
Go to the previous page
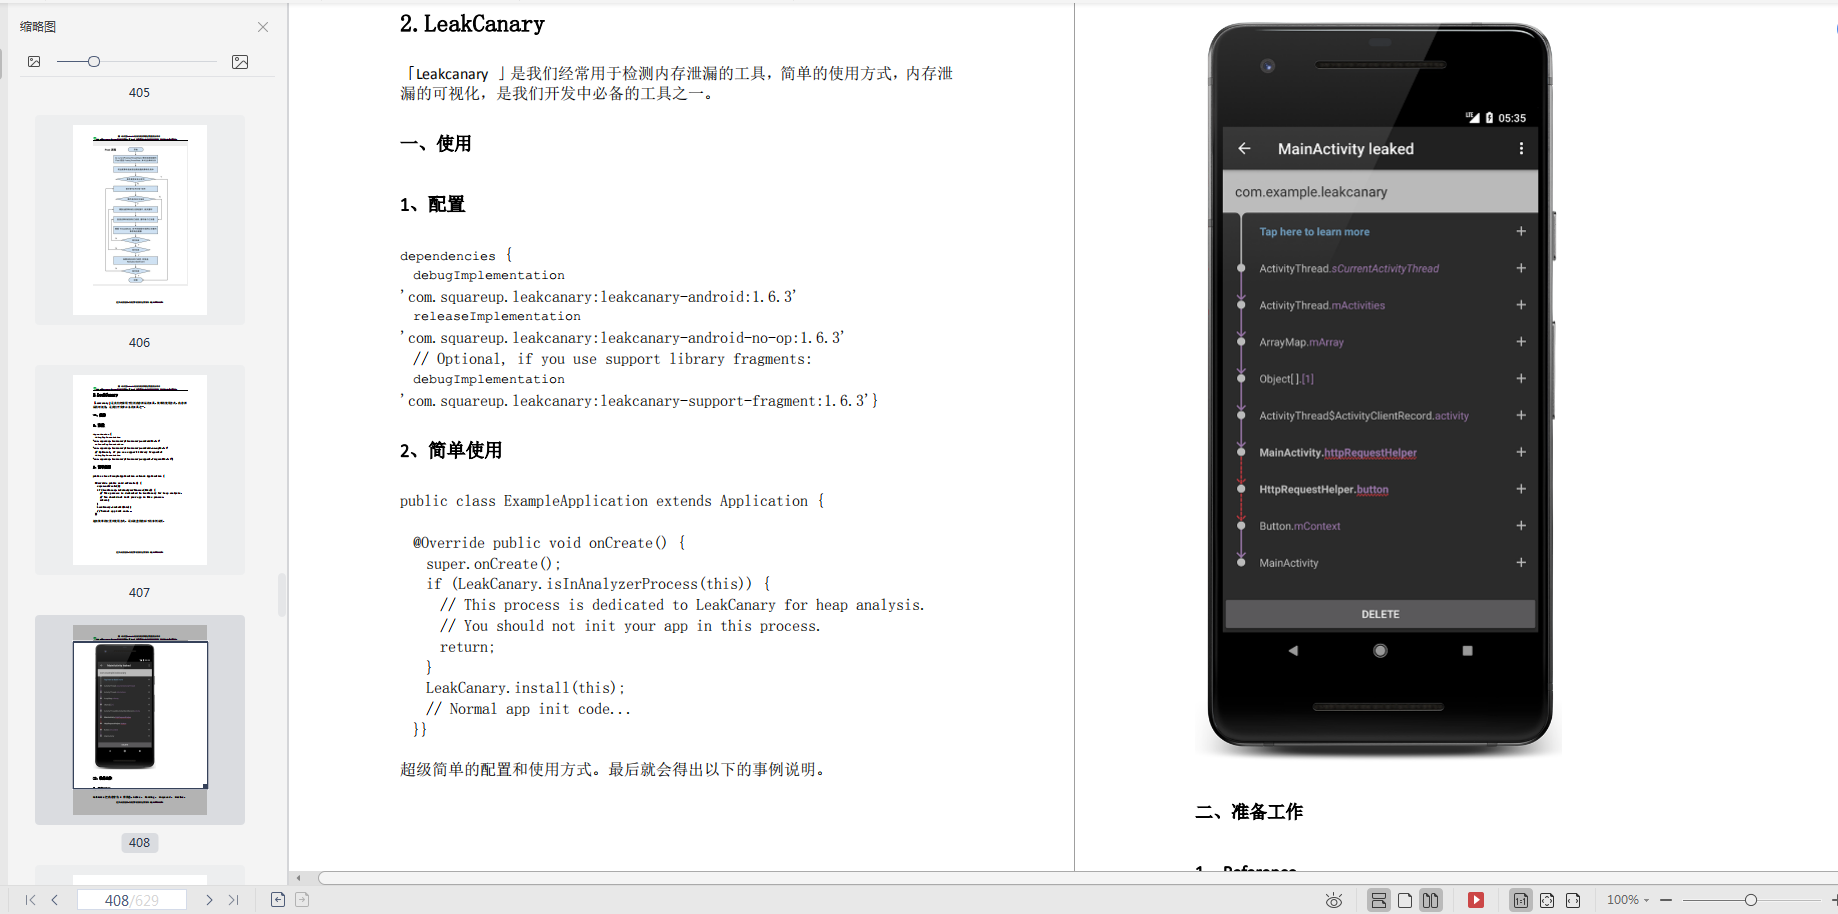point(55,900)
